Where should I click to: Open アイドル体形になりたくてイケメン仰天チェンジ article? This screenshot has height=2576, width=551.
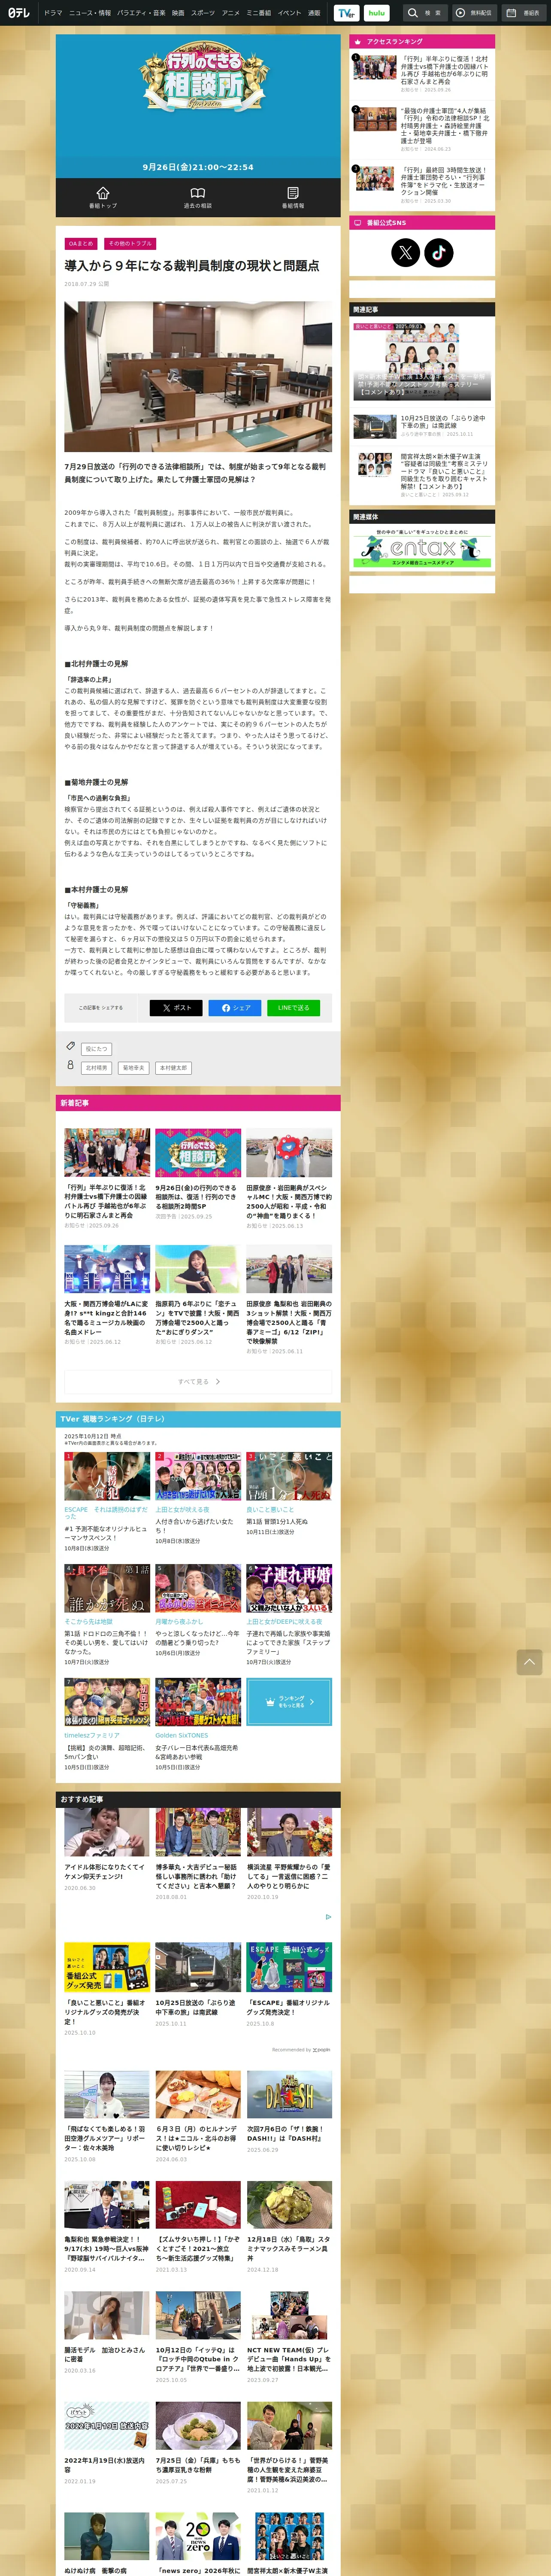tap(107, 1850)
